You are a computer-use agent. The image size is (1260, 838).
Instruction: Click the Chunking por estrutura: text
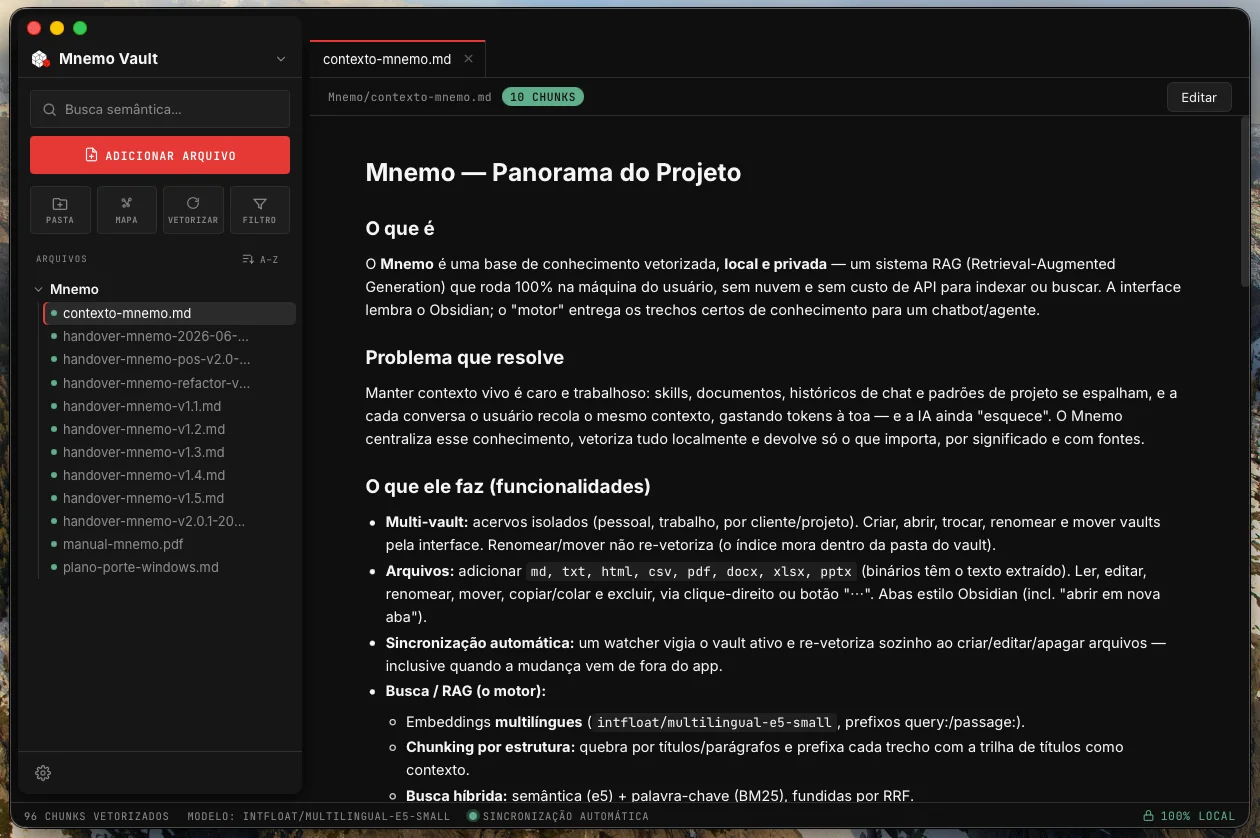pos(490,747)
